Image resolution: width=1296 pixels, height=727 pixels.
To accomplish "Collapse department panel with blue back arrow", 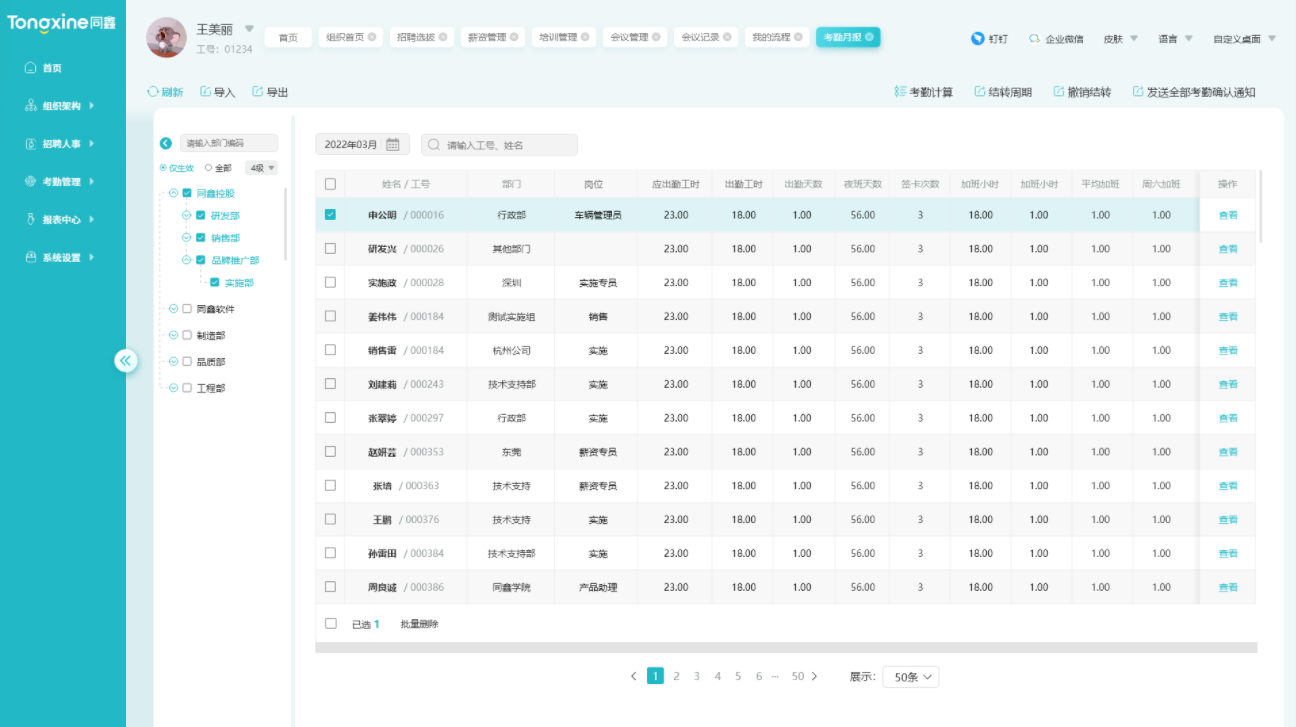I will (166, 144).
